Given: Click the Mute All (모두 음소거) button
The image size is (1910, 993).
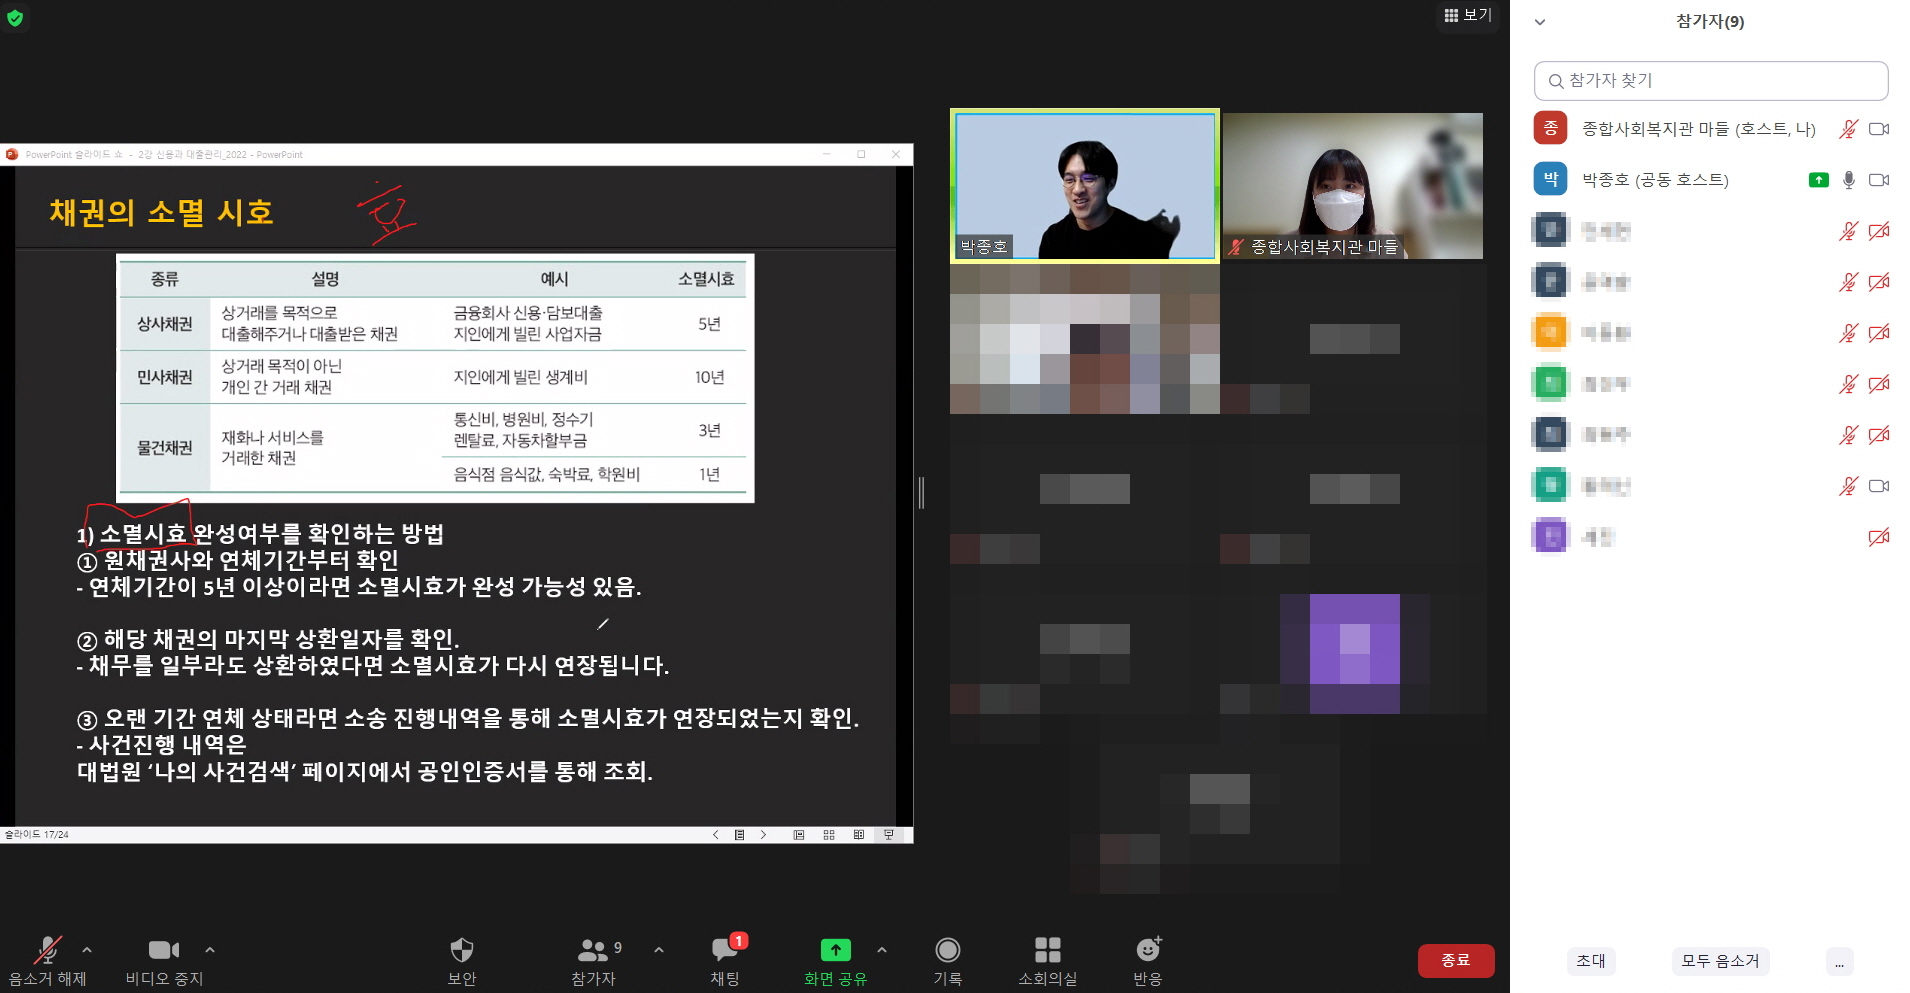Looking at the screenshot, I should (x=1719, y=961).
